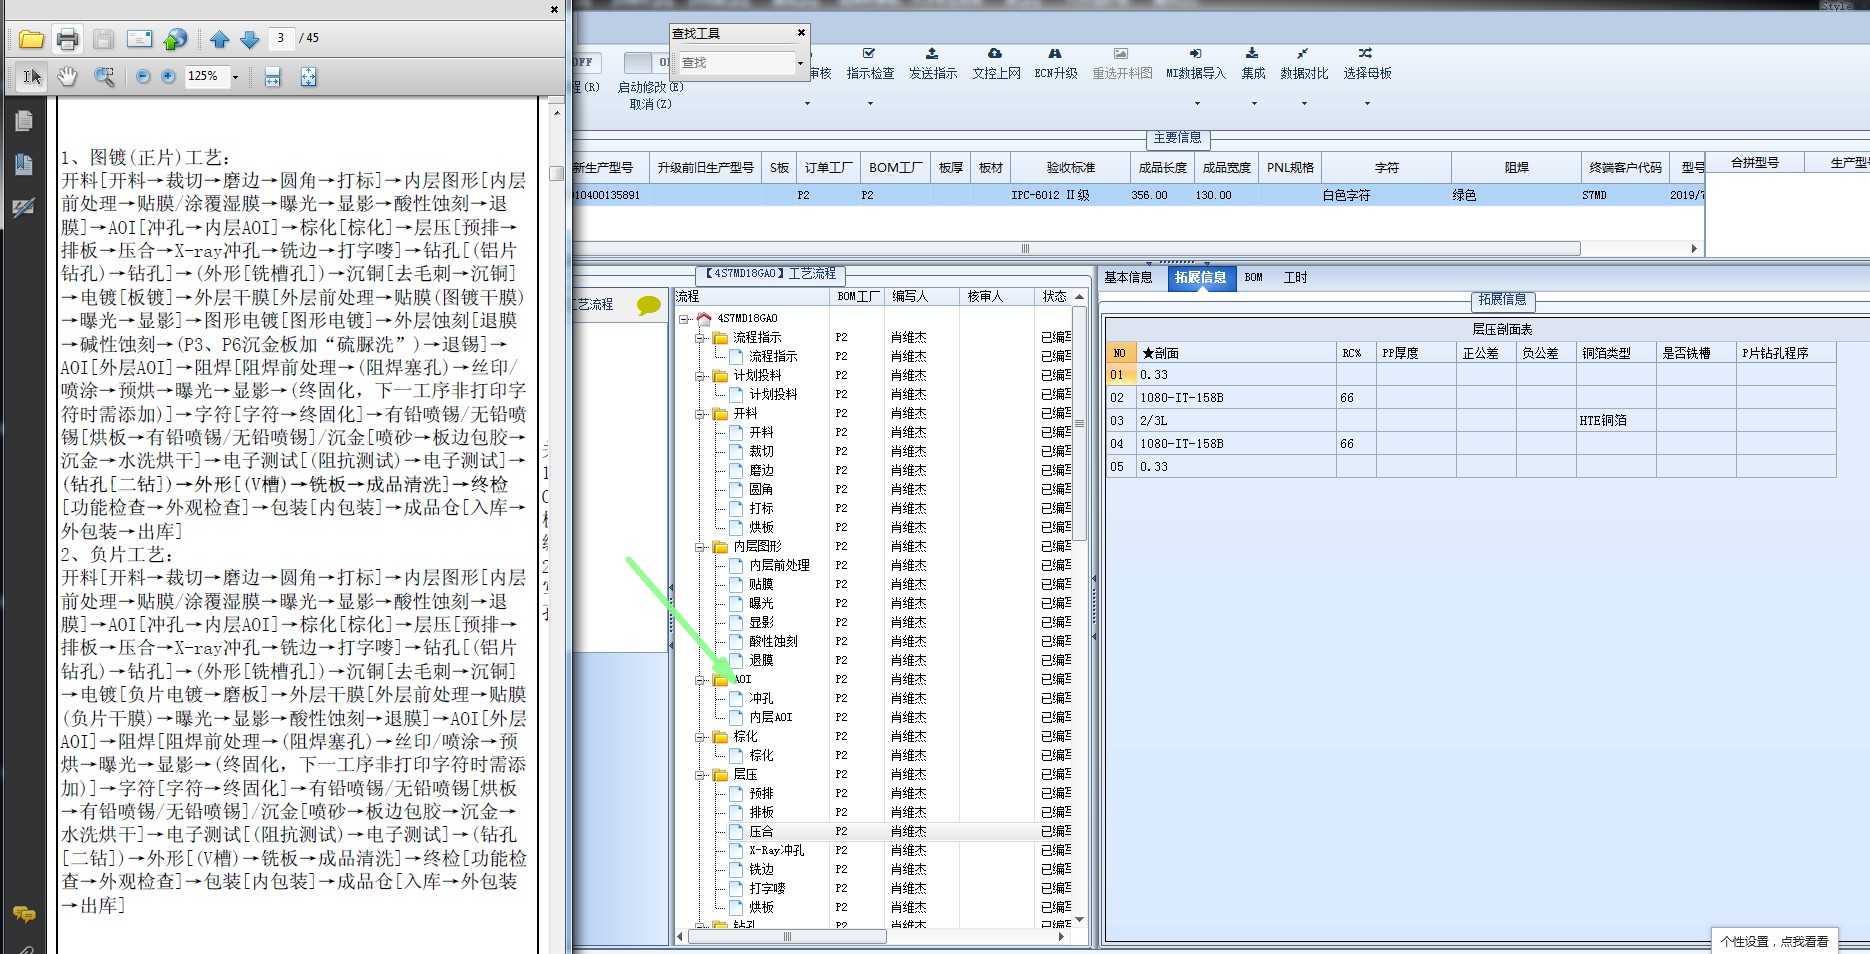The image size is (1870, 954).
Task: Click the 集成 download button
Action: pos(1253,64)
